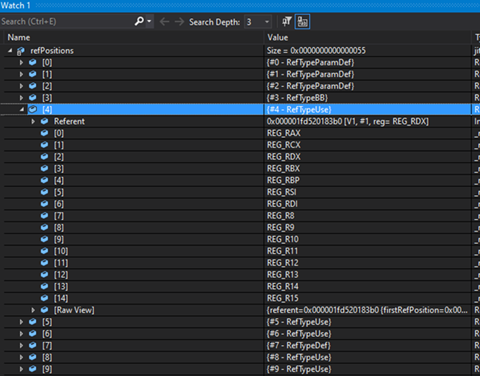Click the icon of the REG_R12 row
This screenshot has height=376, width=480.
coord(44,263)
